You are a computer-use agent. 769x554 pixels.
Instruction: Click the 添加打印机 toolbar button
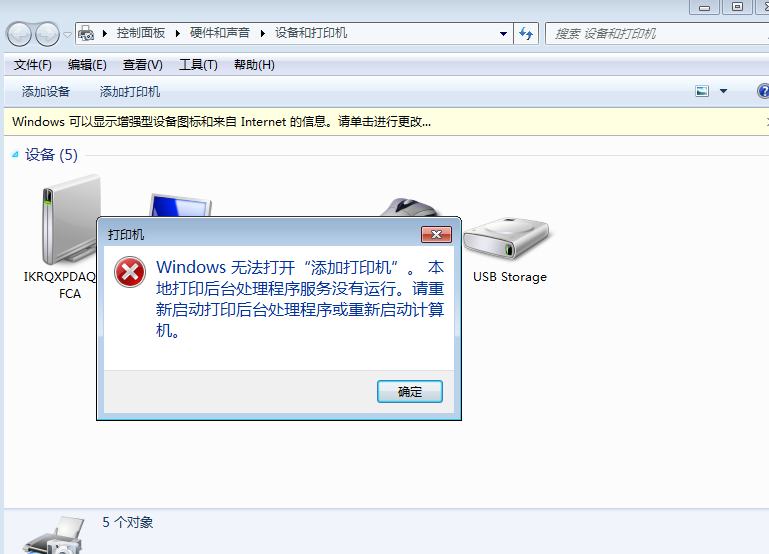point(130,92)
